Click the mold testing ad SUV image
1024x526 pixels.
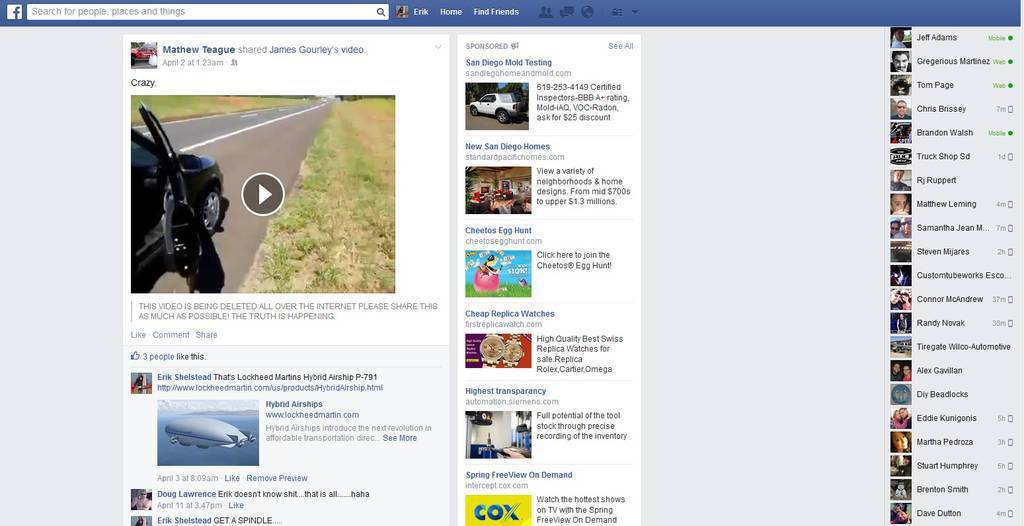pos(498,106)
